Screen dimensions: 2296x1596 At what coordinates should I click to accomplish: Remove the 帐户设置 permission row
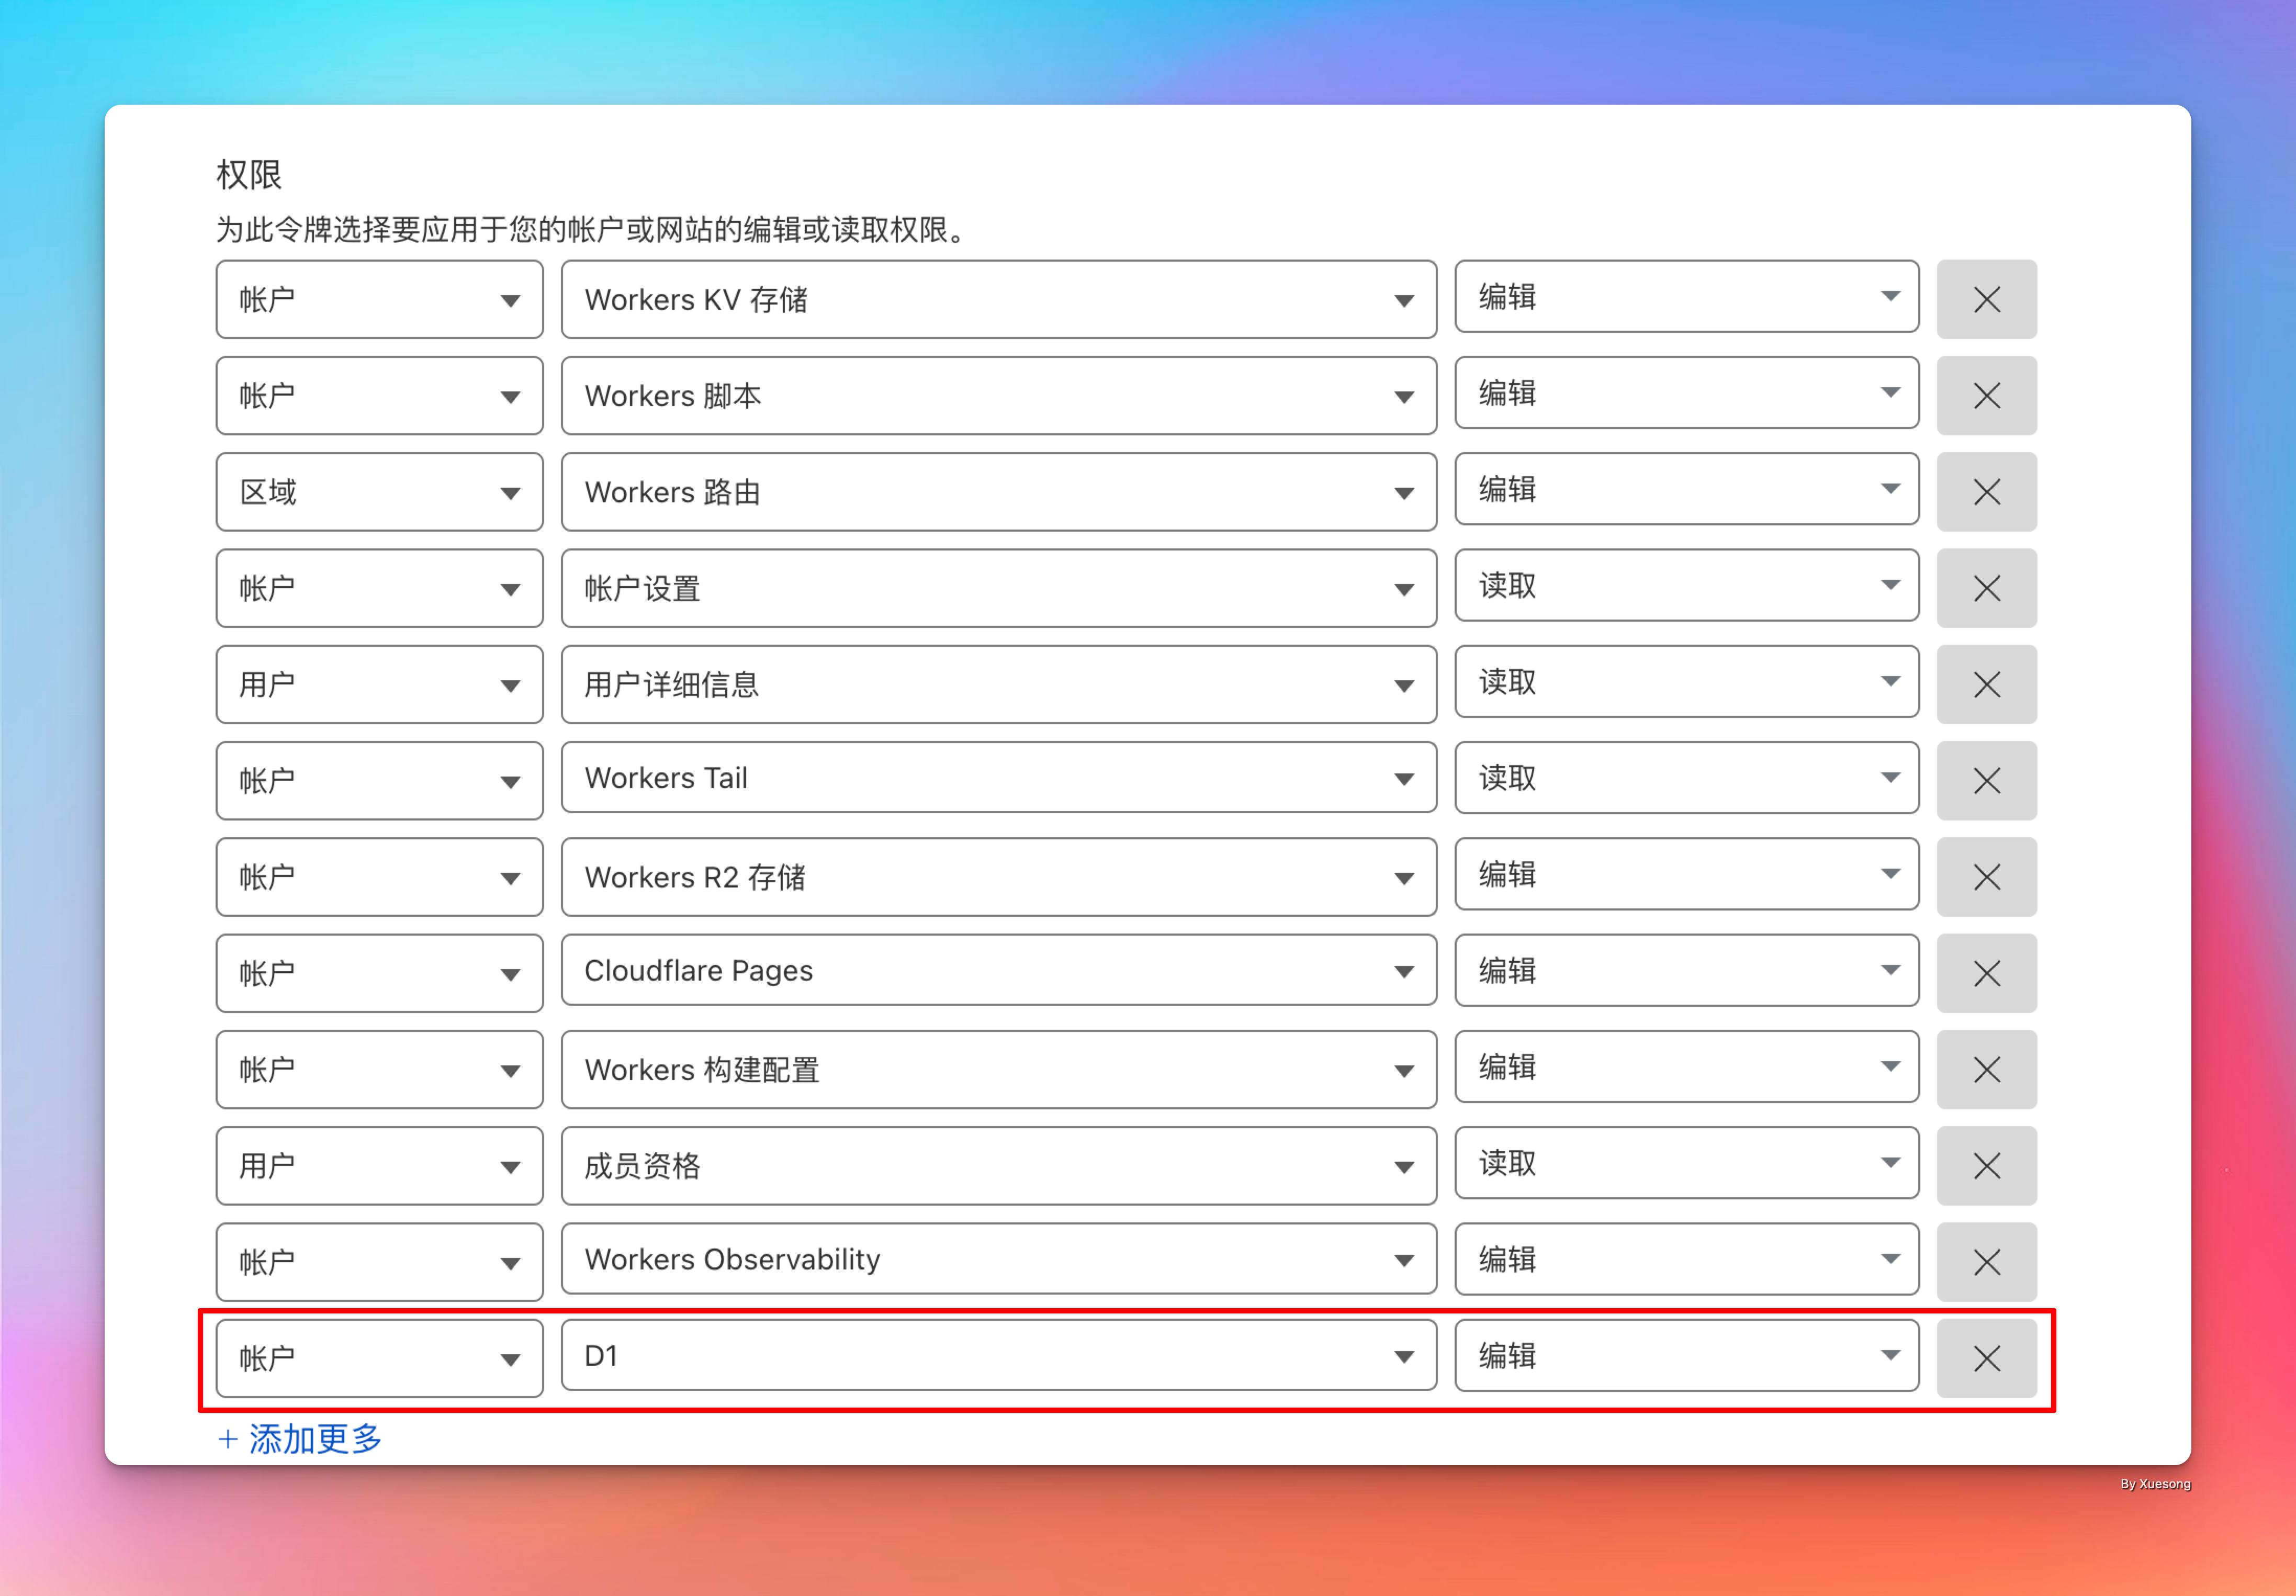[1986, 588]
